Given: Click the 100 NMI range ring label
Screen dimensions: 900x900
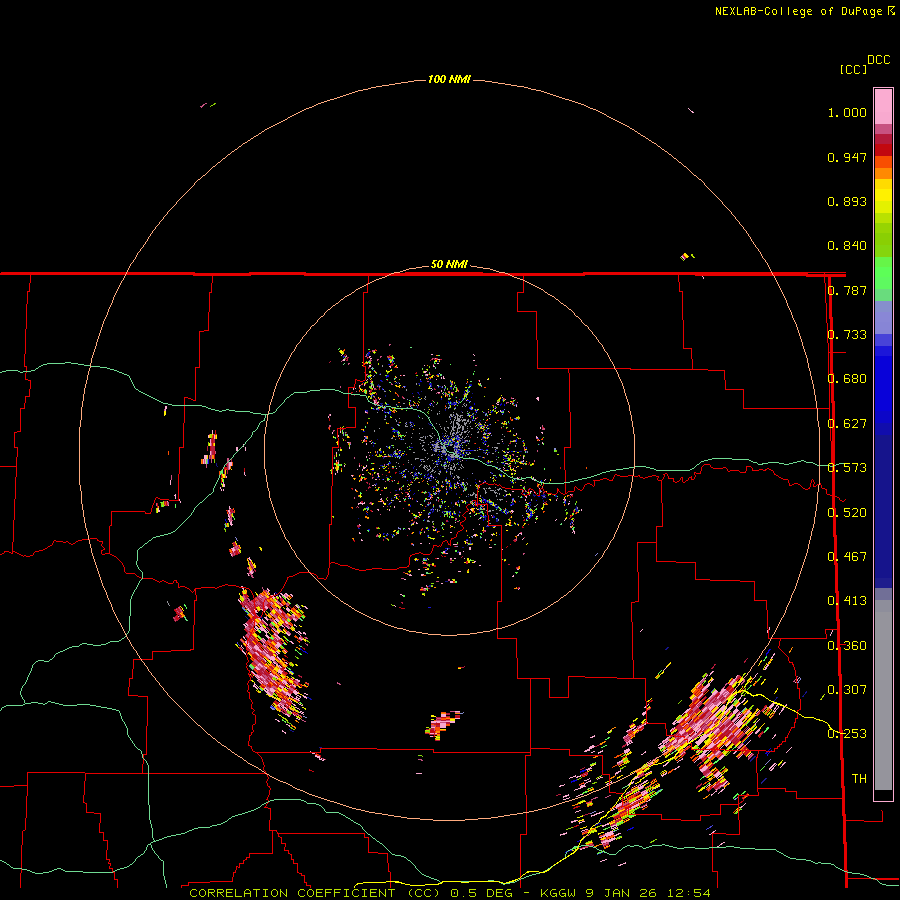Looking at the screenshot, I should [x=449, y=79].
